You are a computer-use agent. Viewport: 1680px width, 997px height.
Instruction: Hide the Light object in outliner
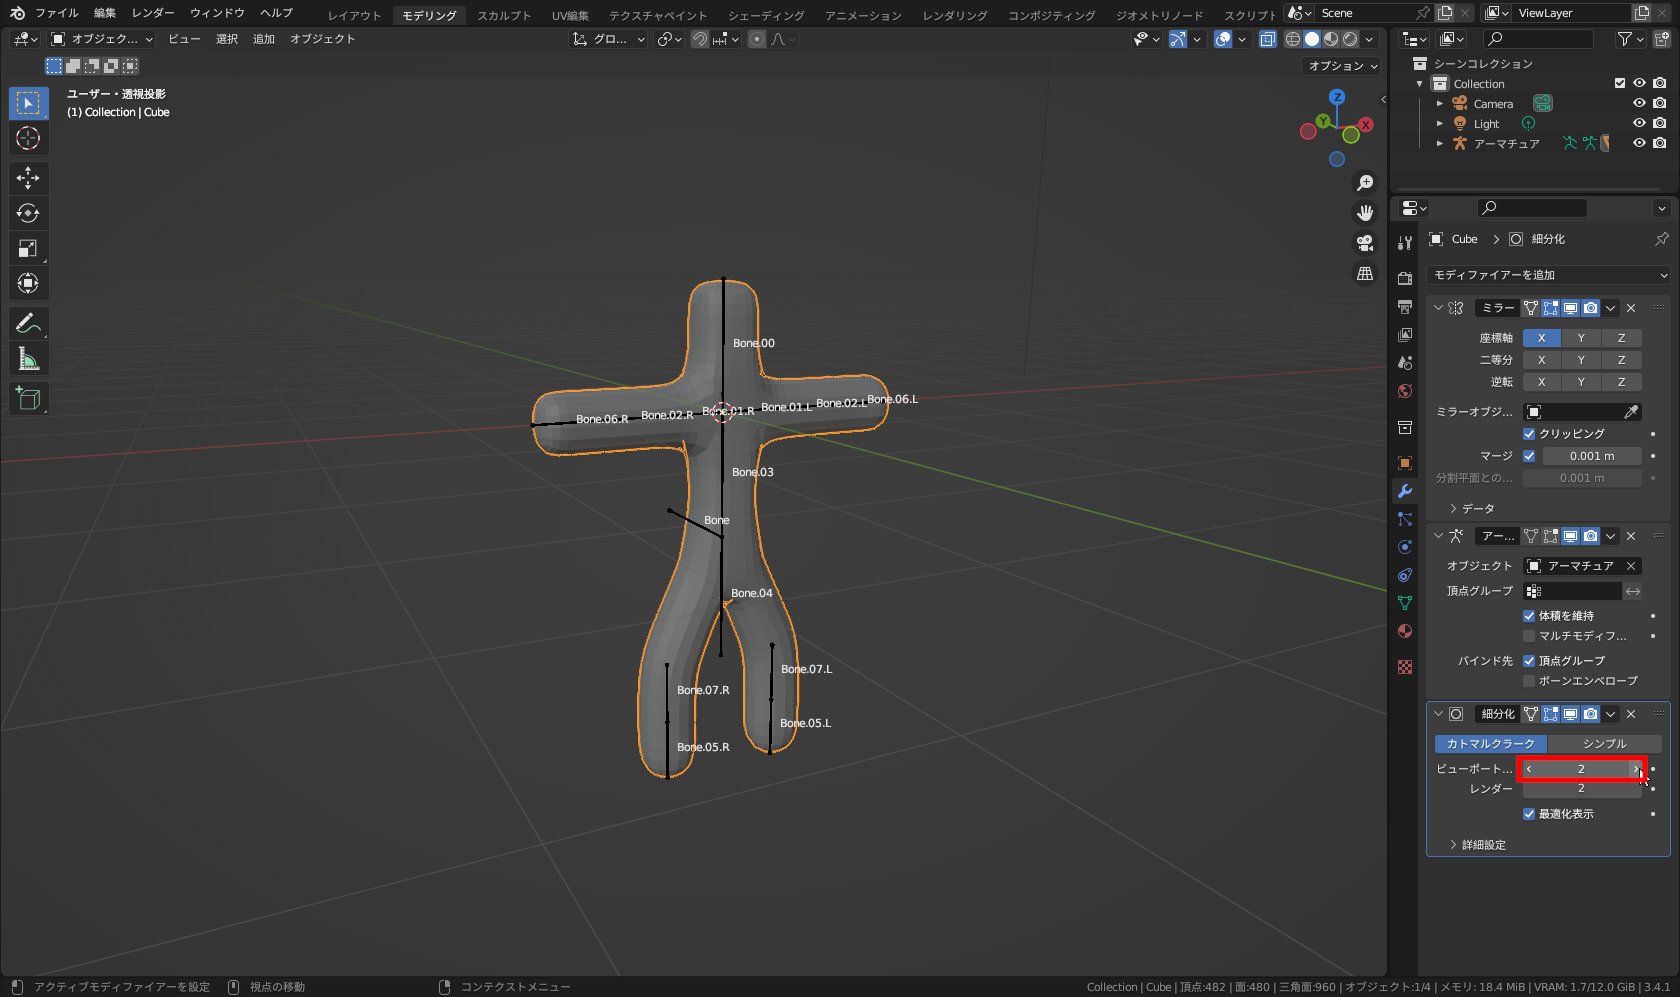coord(1639,124)
